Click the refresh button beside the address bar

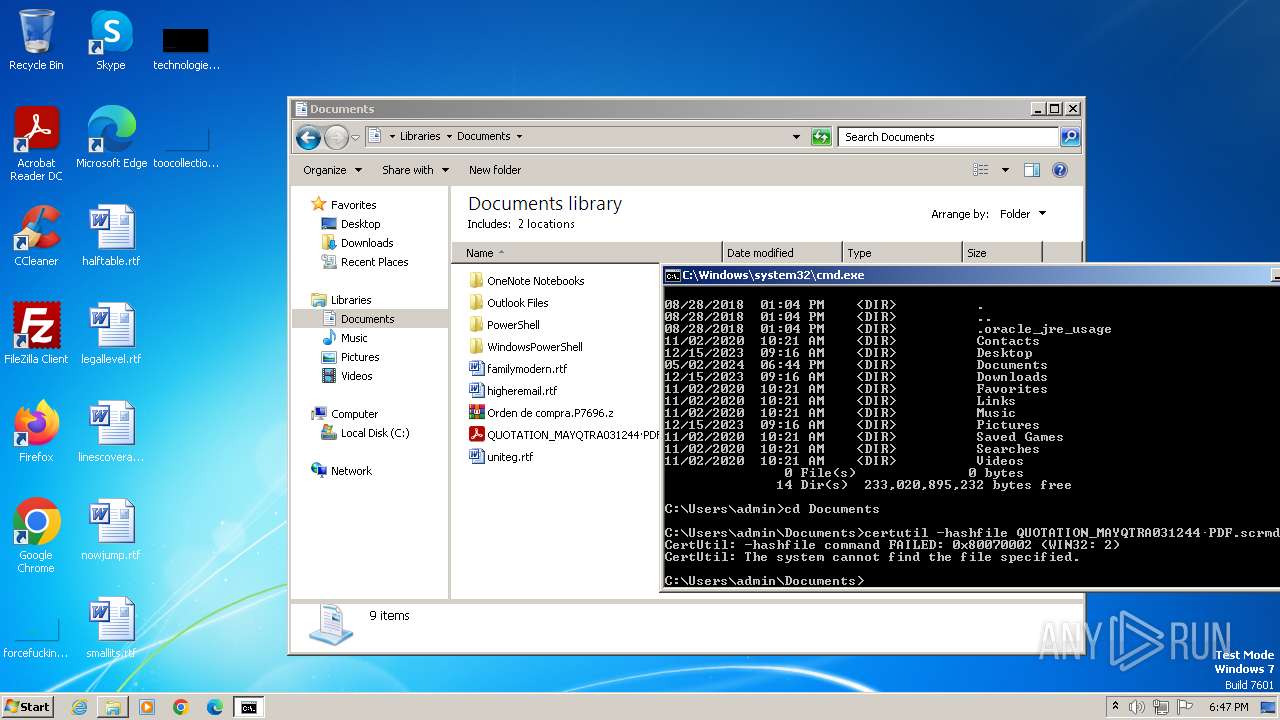click(x=822, y=137)
